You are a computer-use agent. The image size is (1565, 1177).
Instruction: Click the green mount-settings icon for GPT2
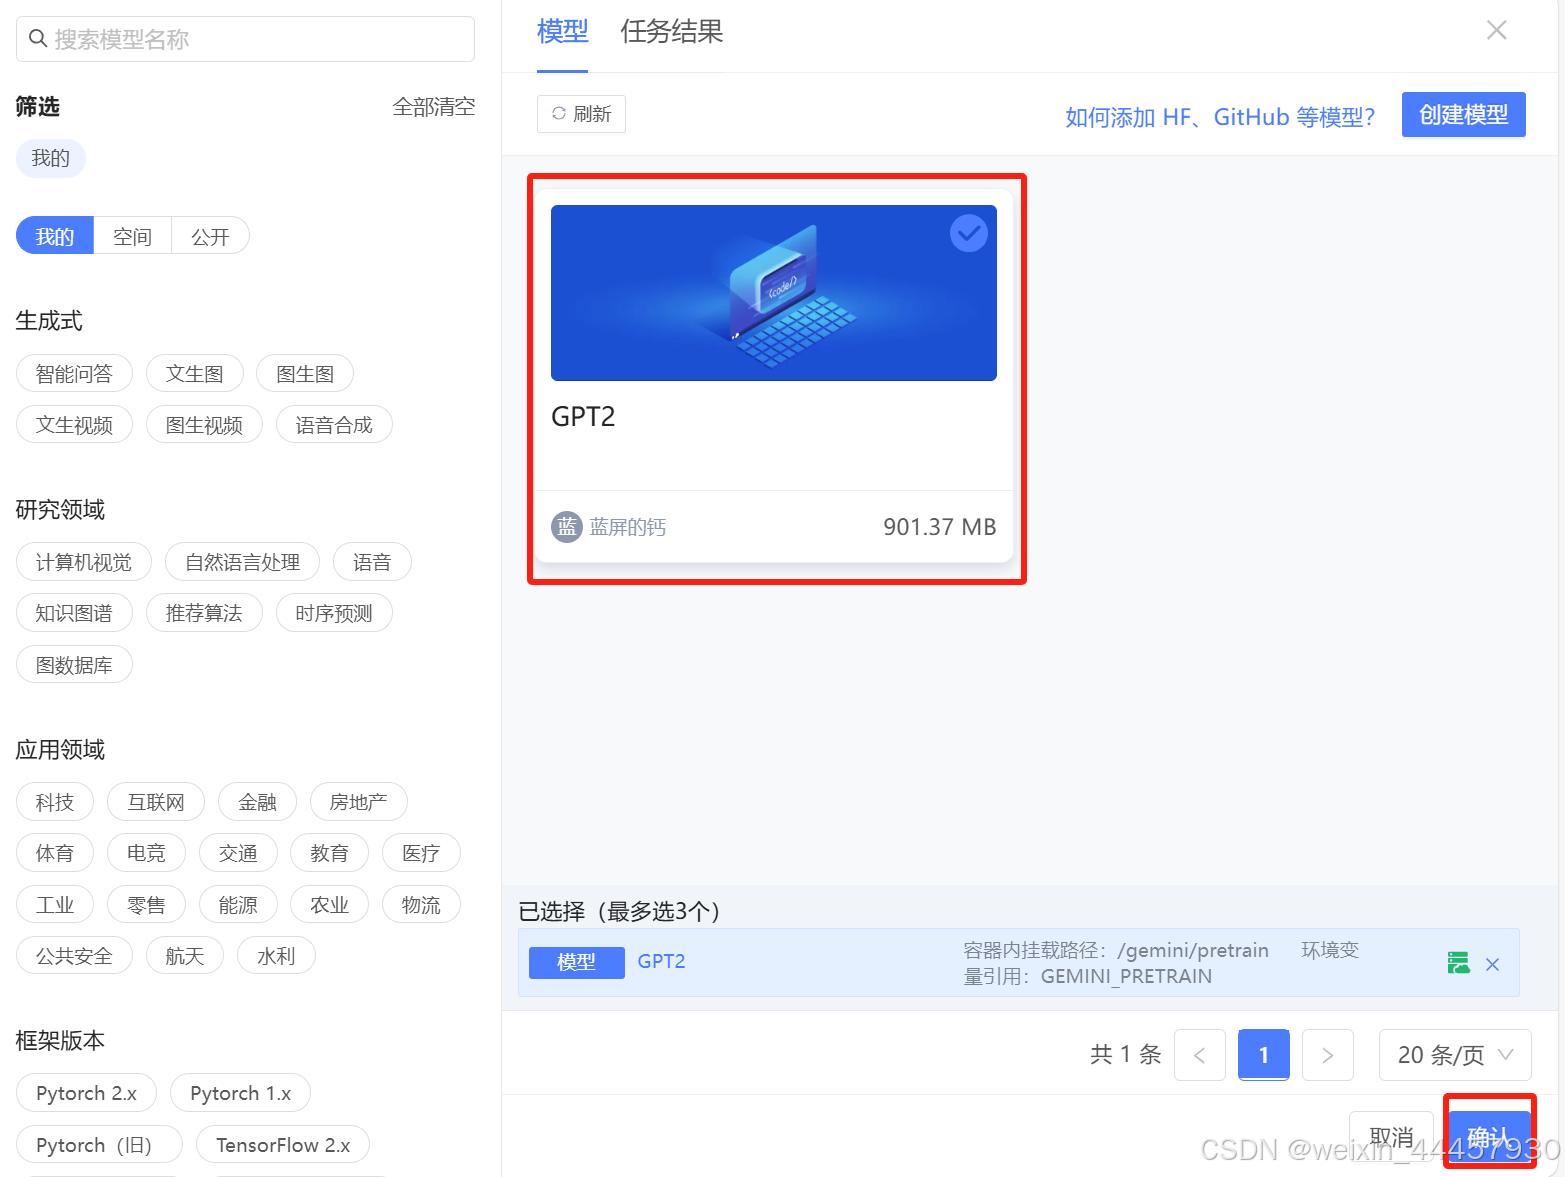(x=1459, y=963)
